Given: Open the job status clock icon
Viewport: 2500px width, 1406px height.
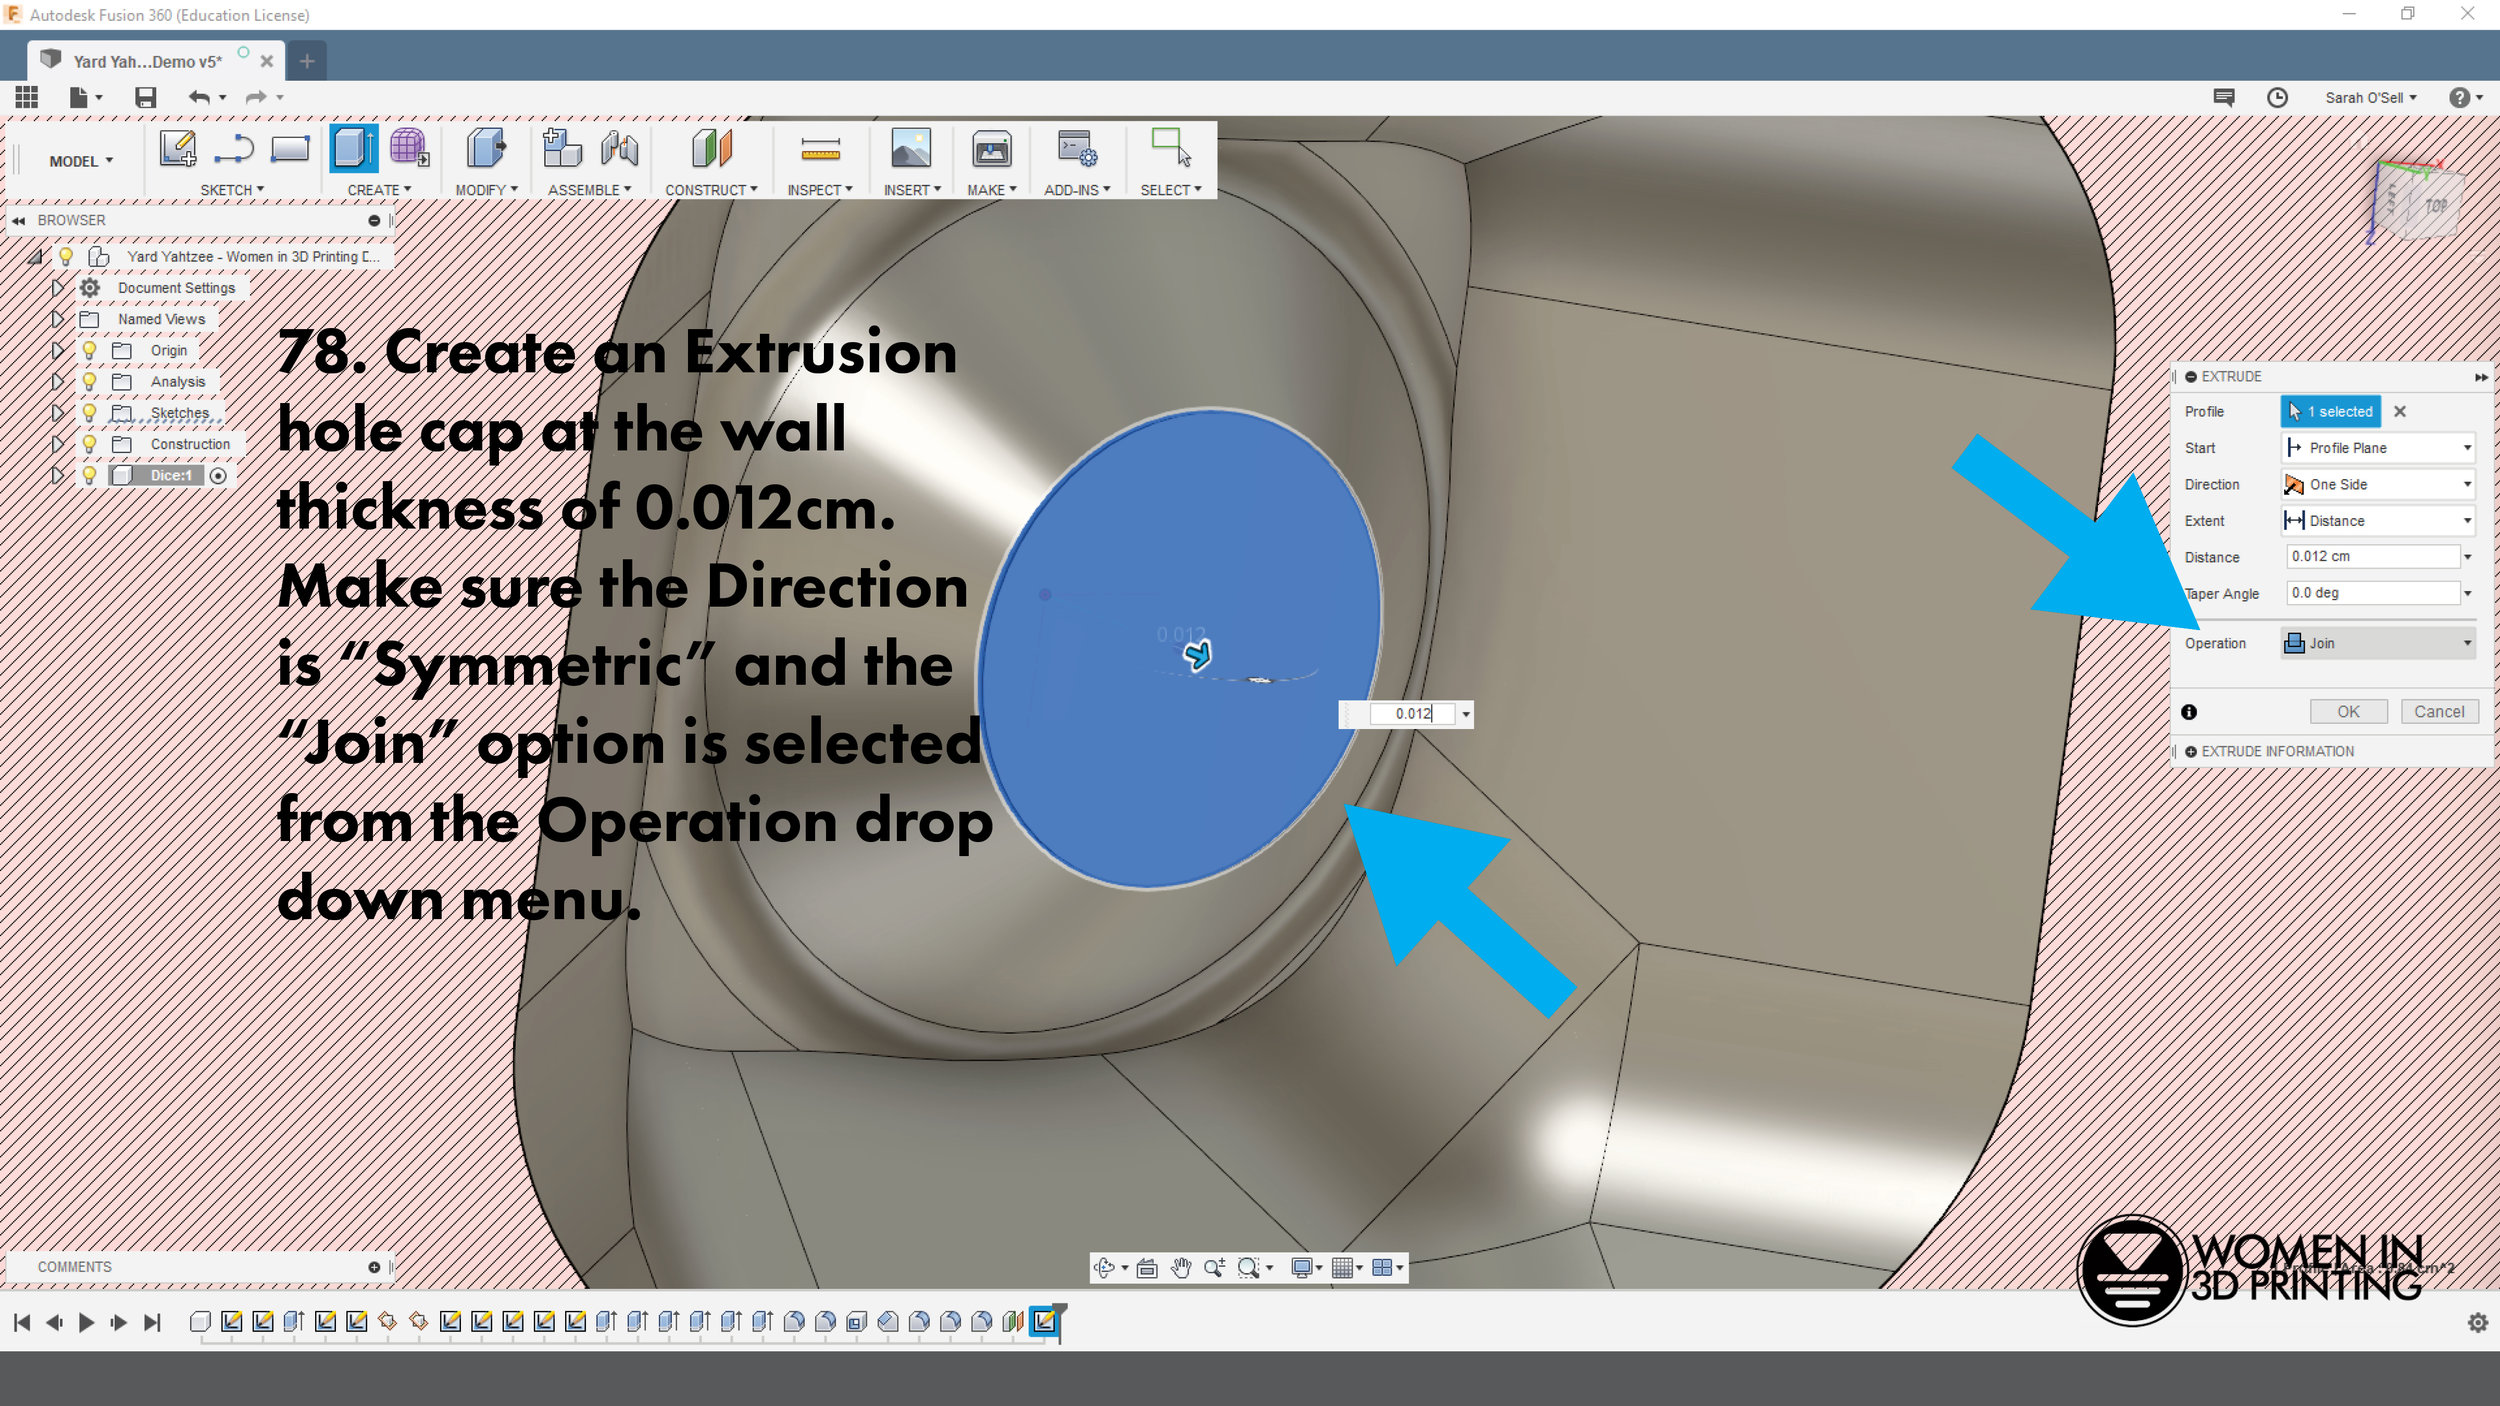Looking at the screenshot, I should click(2277, 97).
